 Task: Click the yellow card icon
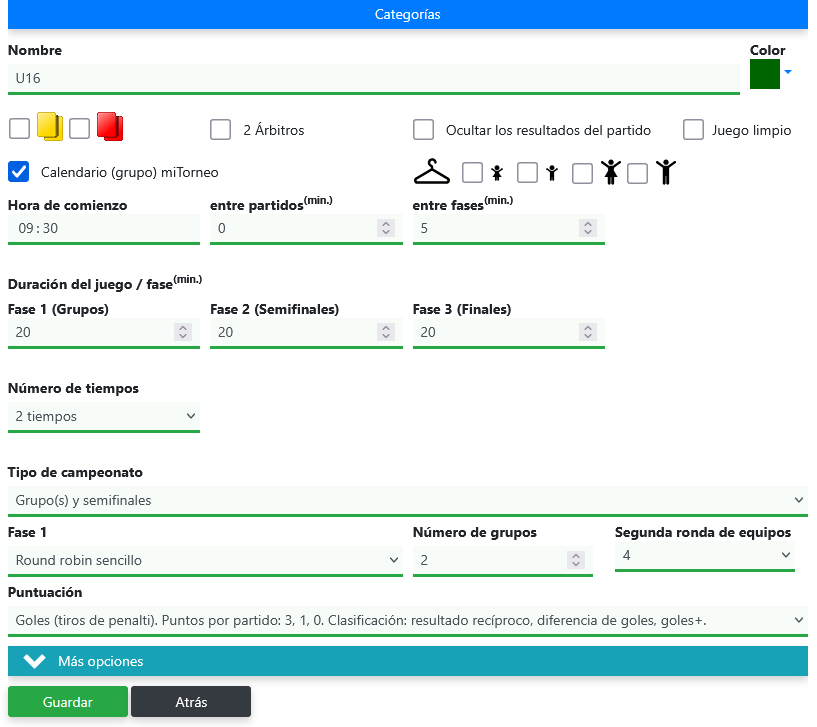(50, 127)
